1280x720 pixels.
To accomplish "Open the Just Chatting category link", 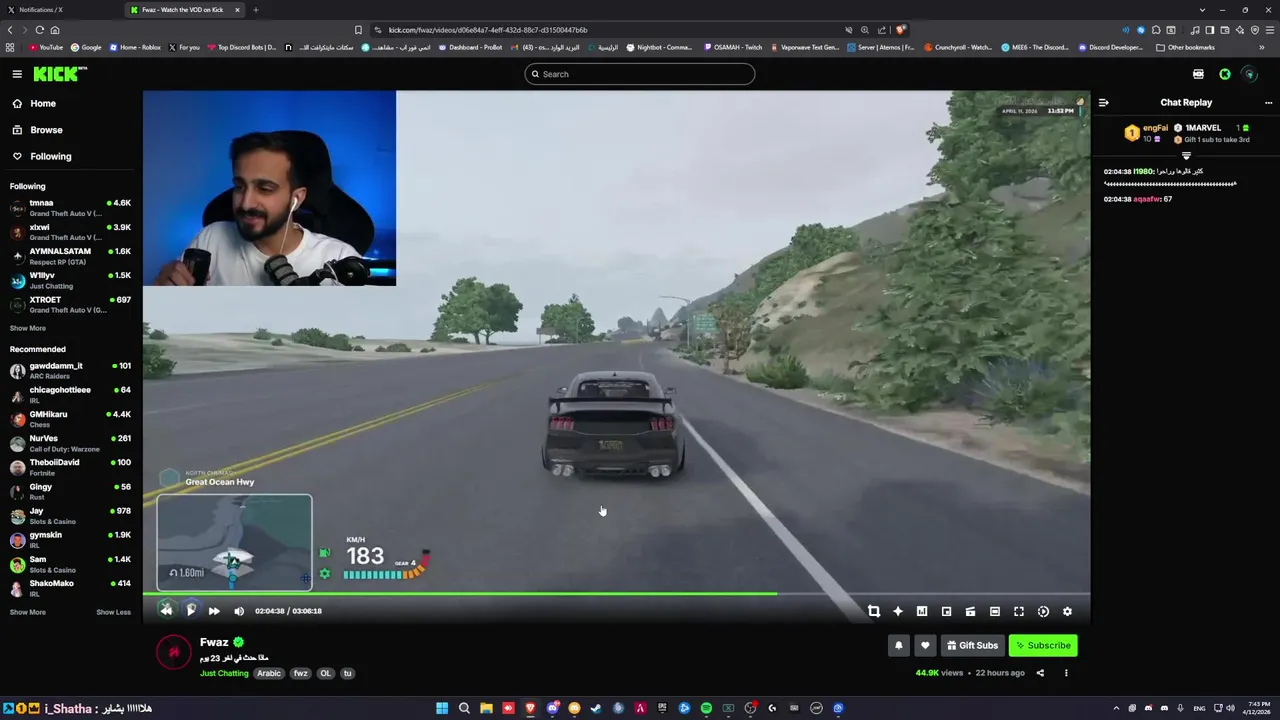I will click(x=224, y=673).
